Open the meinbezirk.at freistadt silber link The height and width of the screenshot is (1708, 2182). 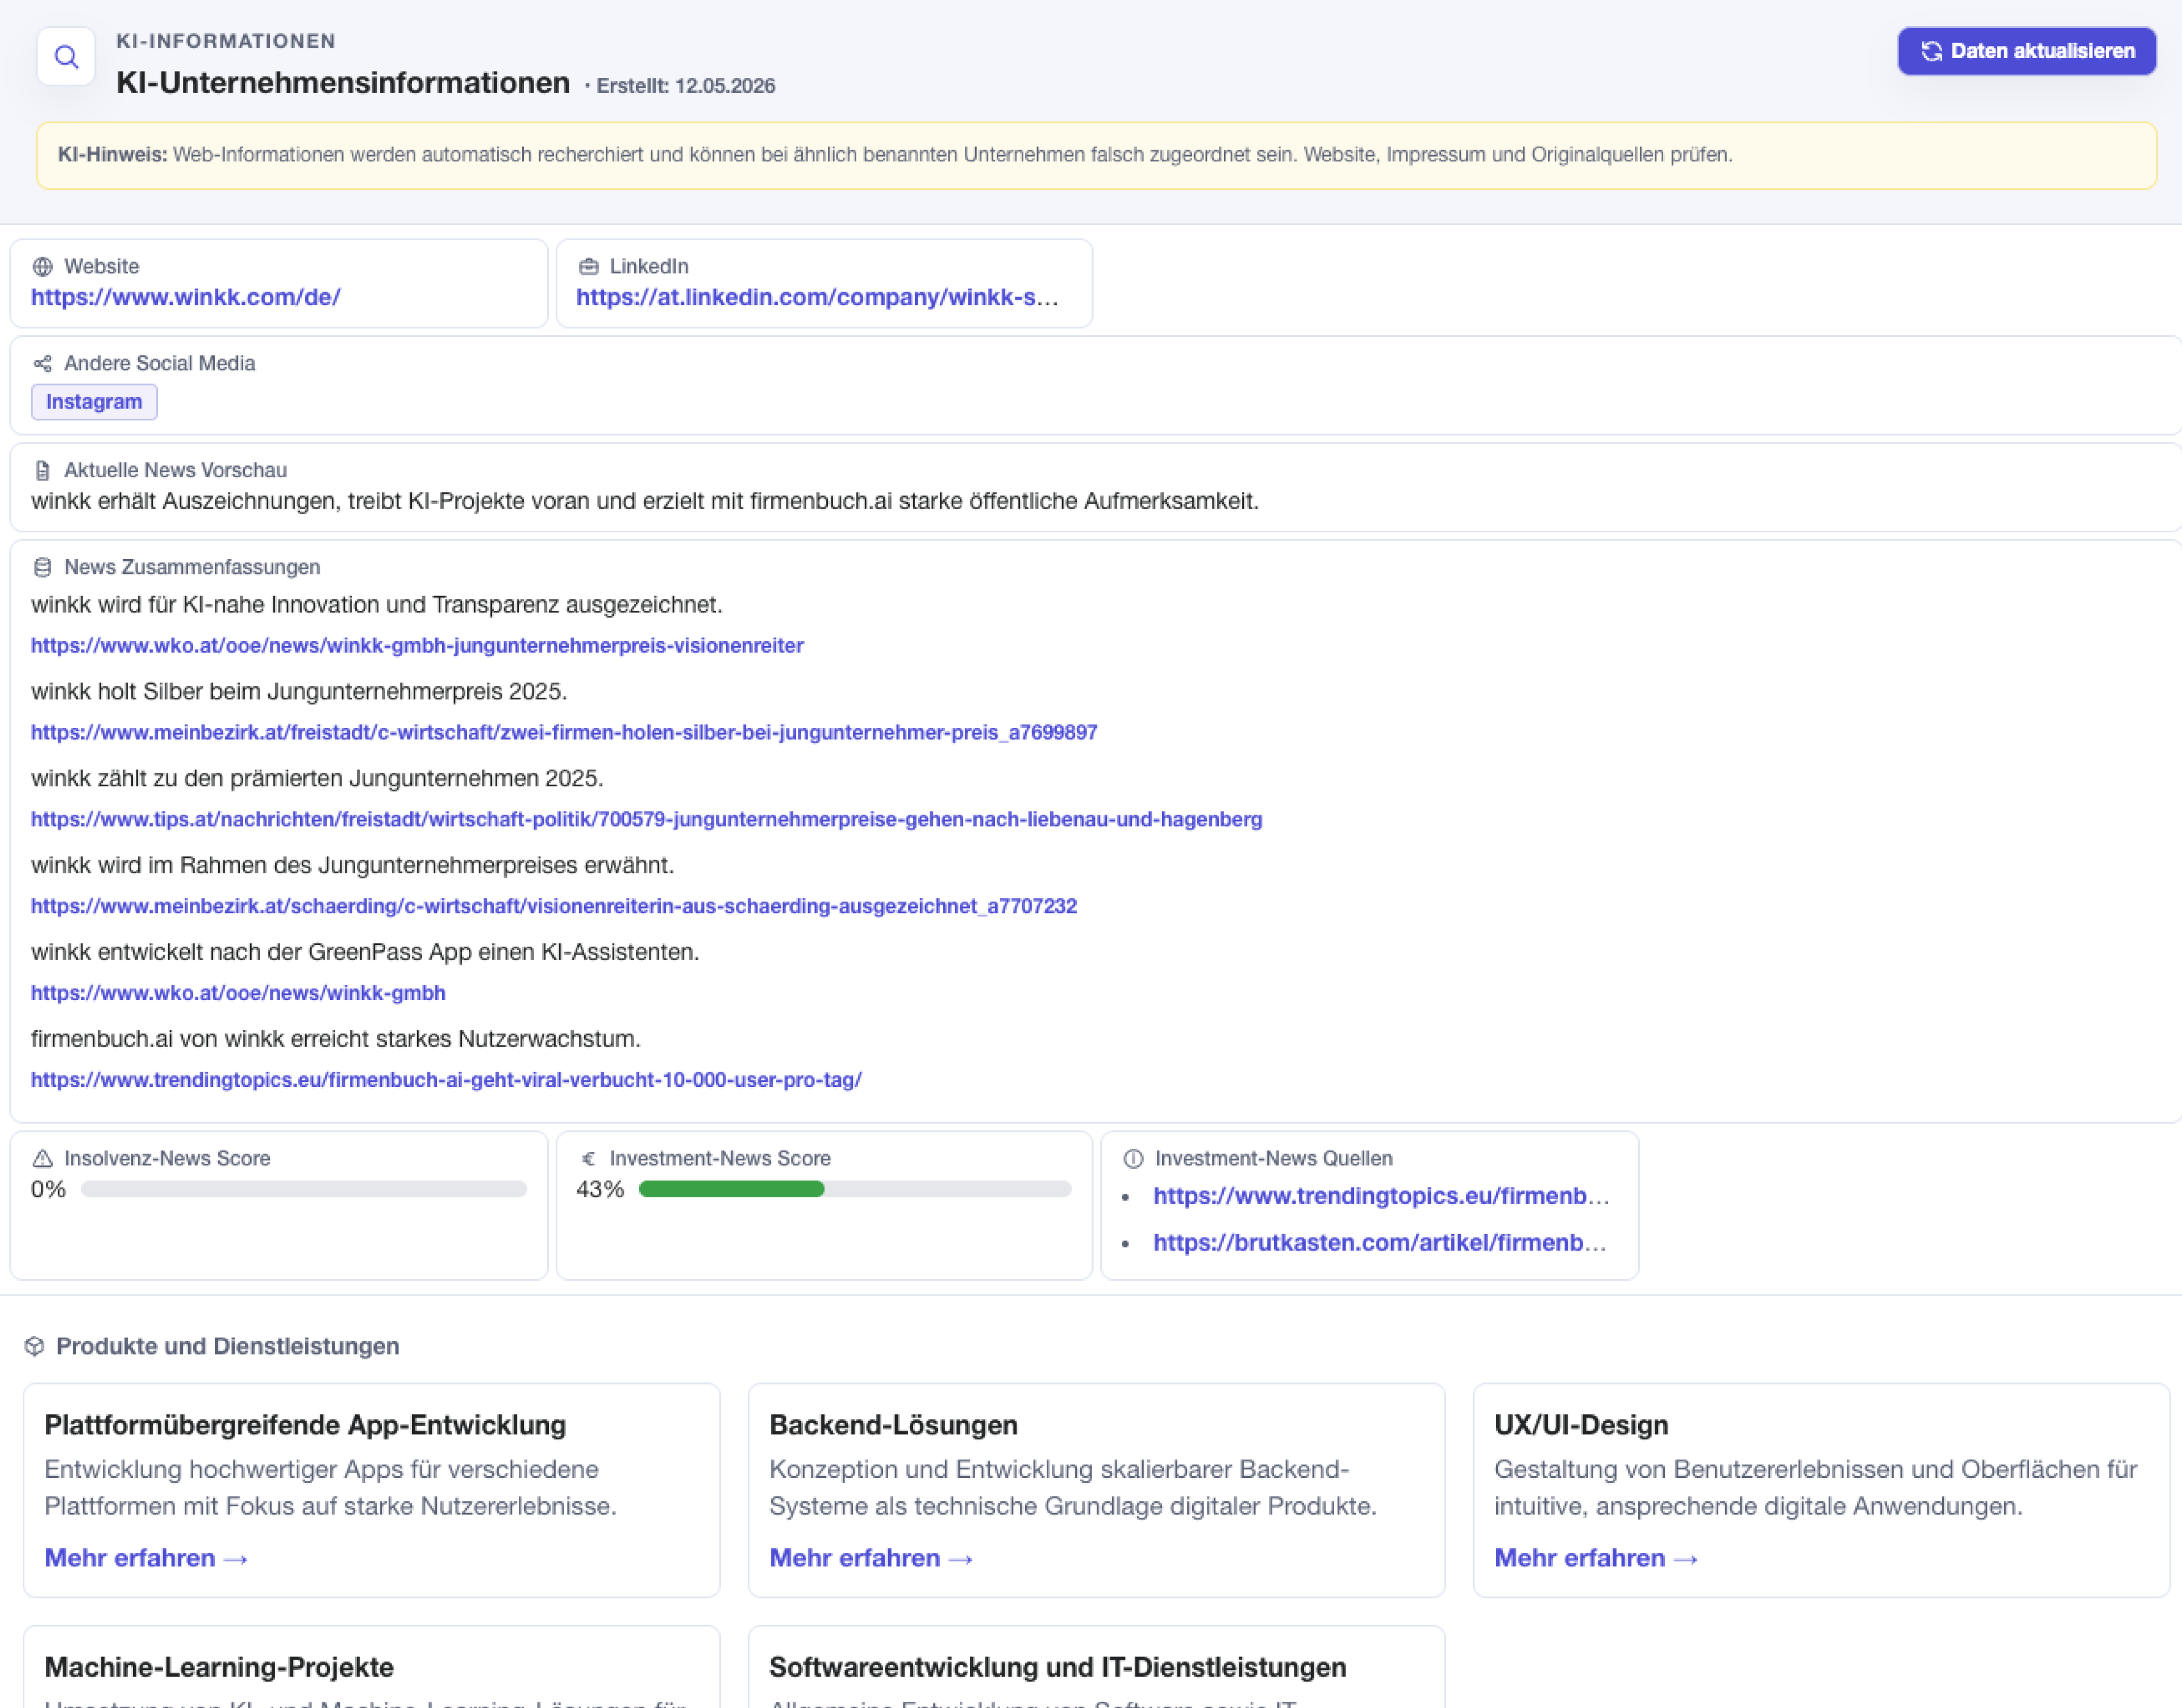click(x=564, y=733)
